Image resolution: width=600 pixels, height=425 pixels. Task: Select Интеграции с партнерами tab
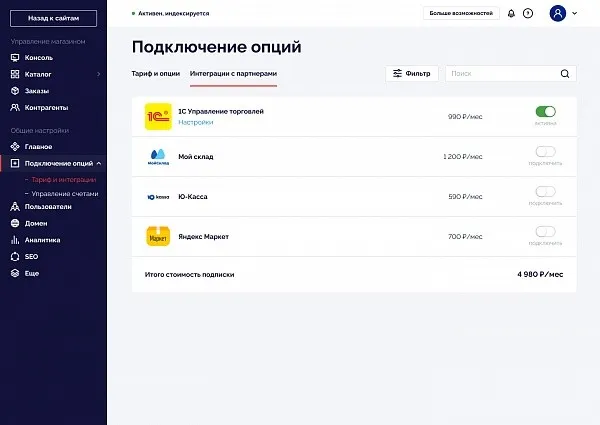coord(233,73)
